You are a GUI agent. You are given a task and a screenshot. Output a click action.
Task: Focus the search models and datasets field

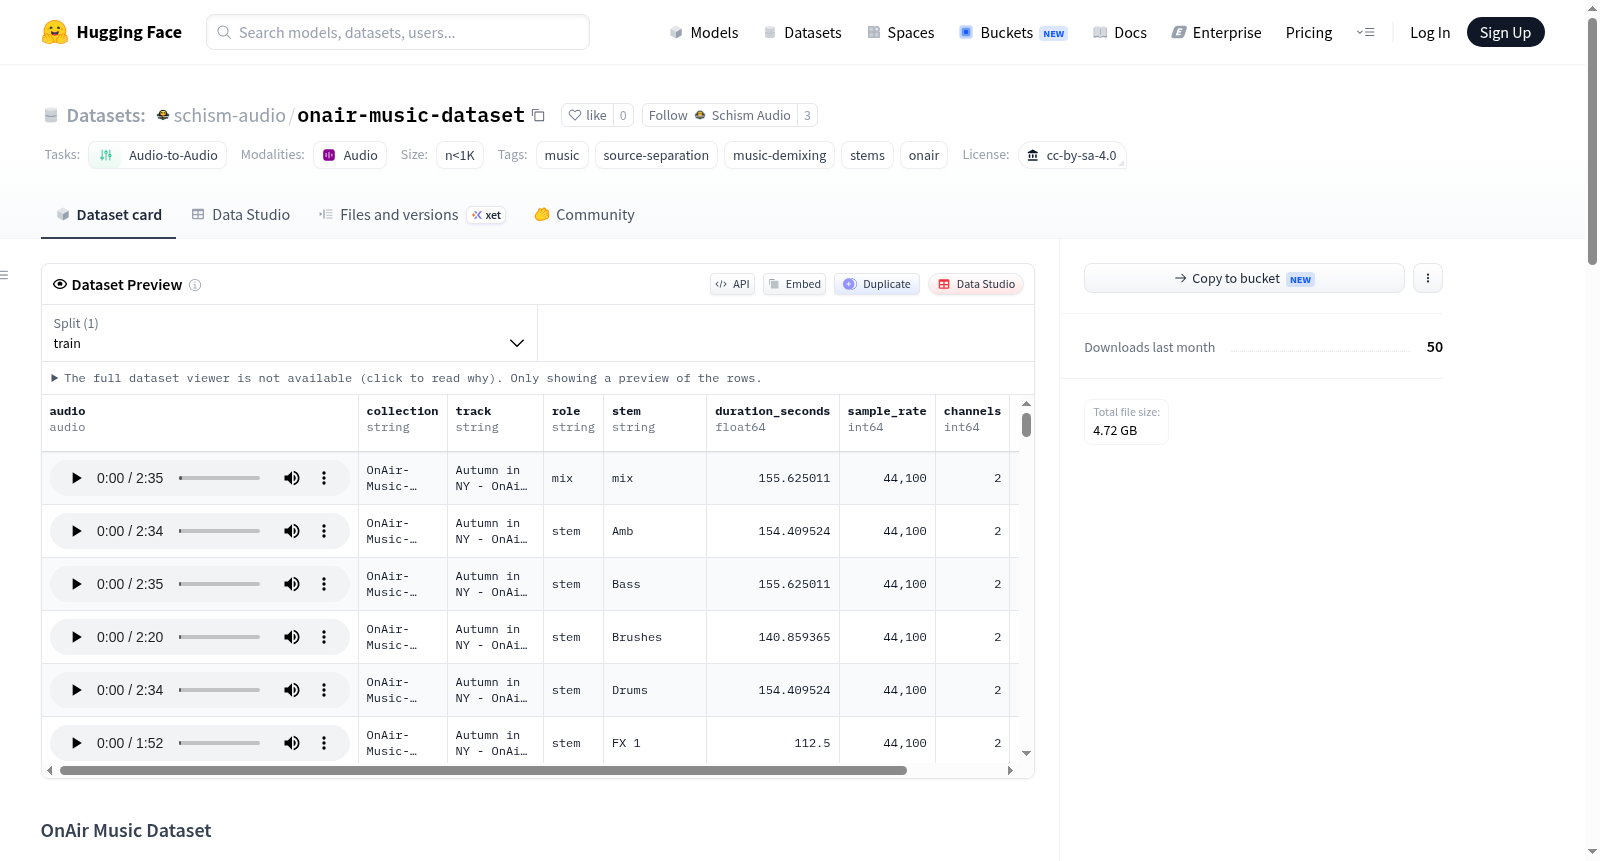click(398, 32)
